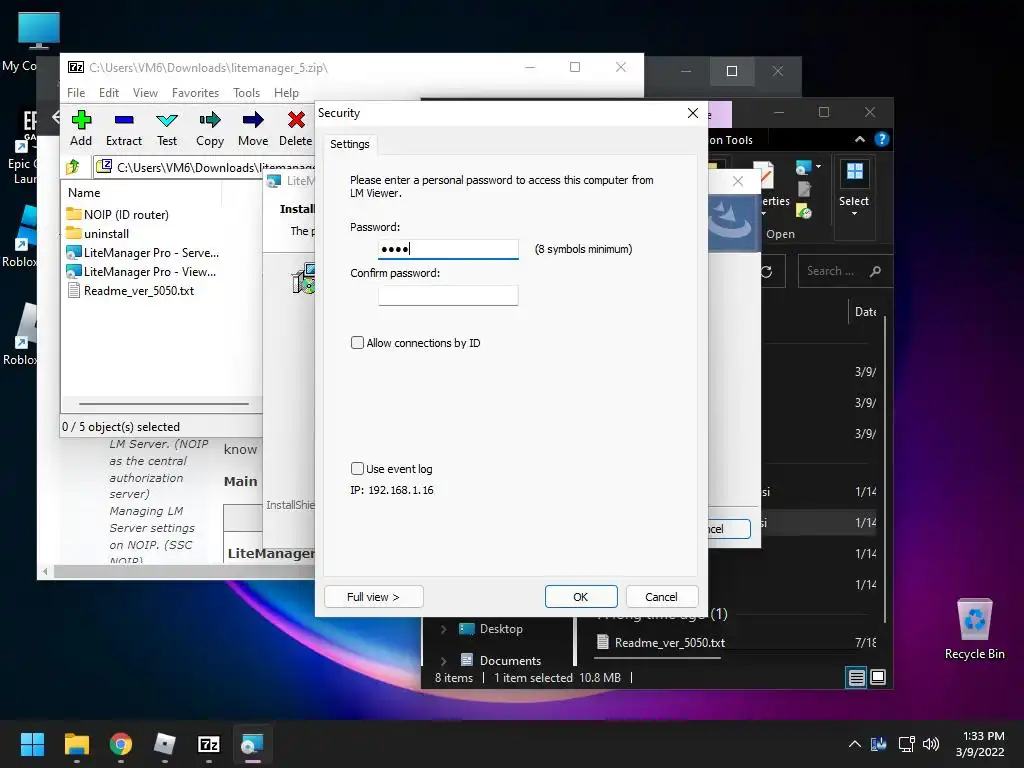
Task: Click OK in the Security dialog
Action: [x=581, y=596]
